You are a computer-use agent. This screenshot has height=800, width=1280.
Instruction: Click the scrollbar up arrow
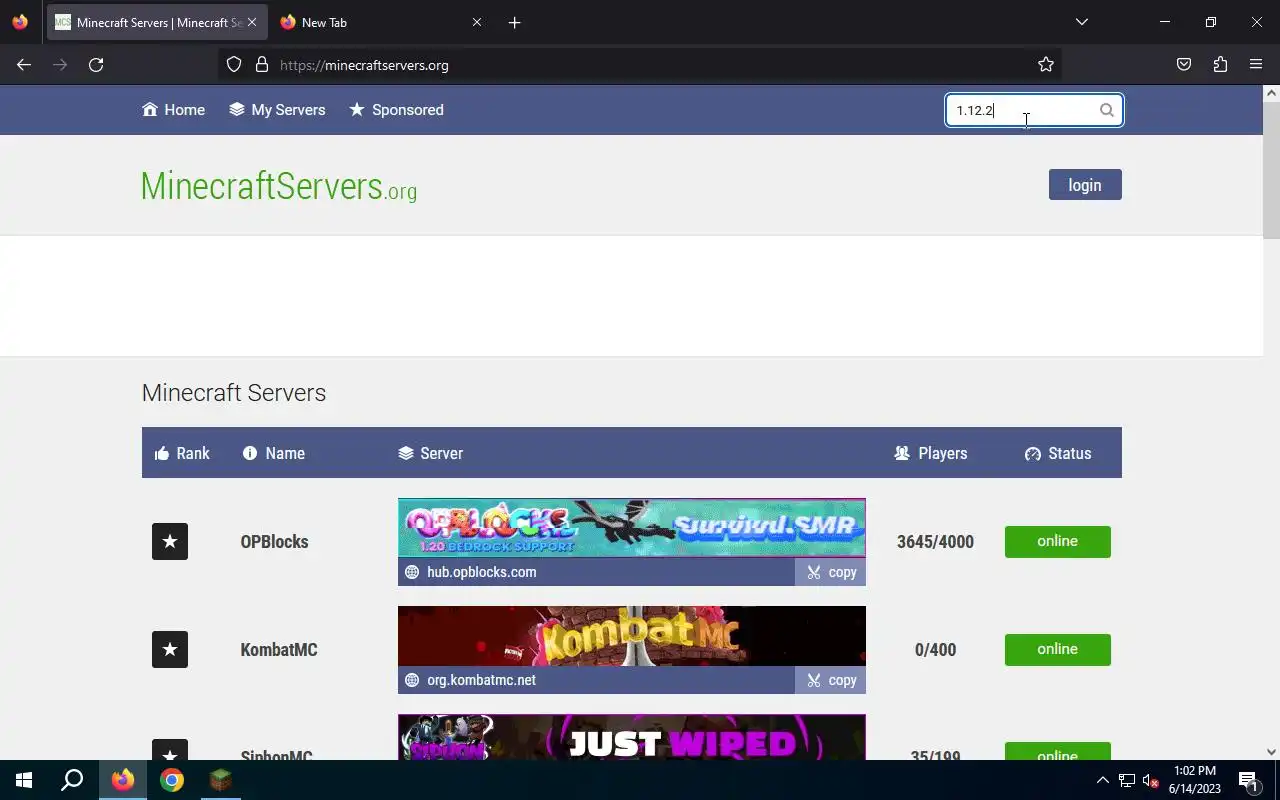click(1271, 93)
